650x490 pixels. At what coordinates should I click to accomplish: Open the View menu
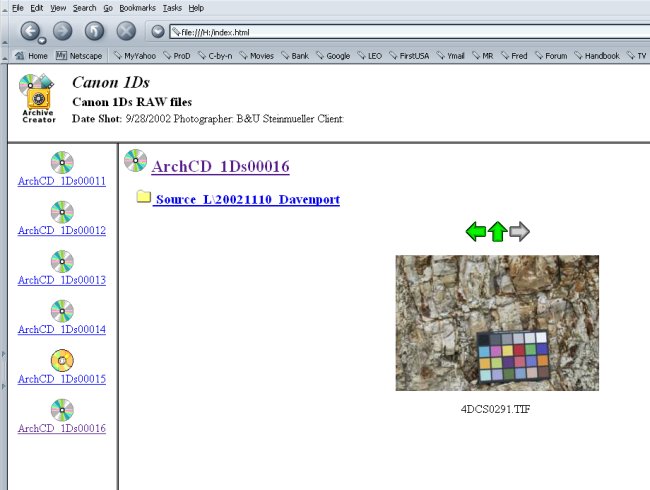pyautogui.click(x=58, y=8)
